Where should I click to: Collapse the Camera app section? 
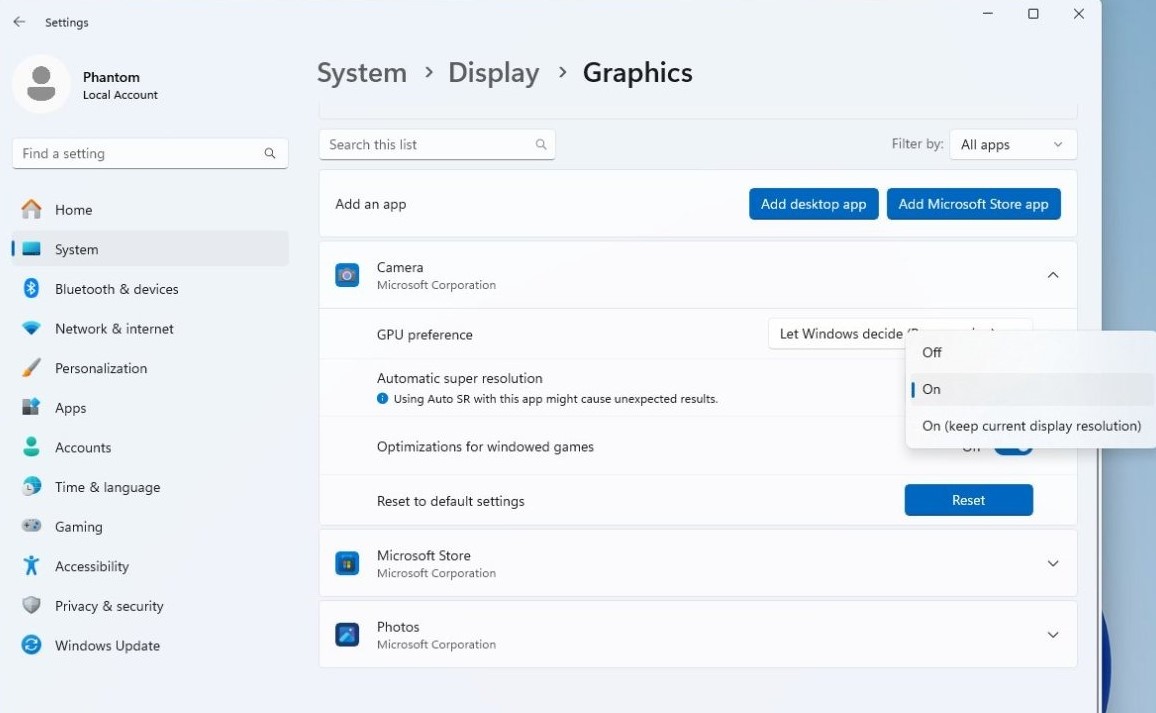(x=1053, y=275)
